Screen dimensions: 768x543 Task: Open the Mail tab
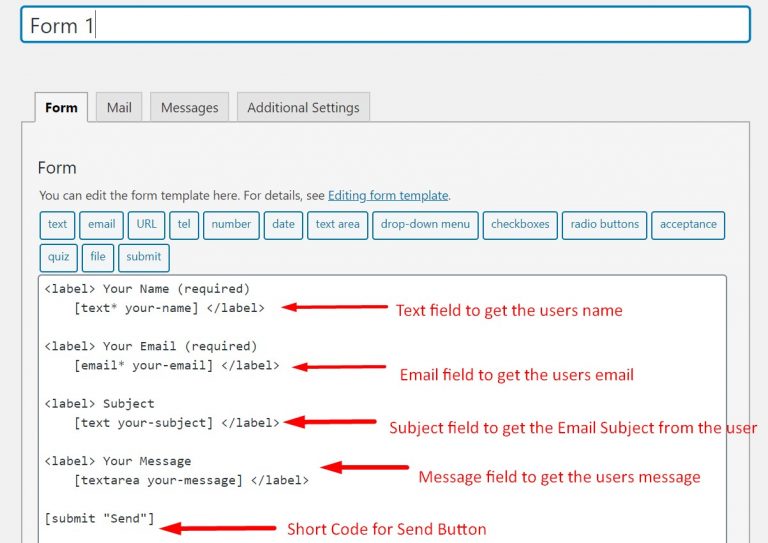(x=119, y=107)
